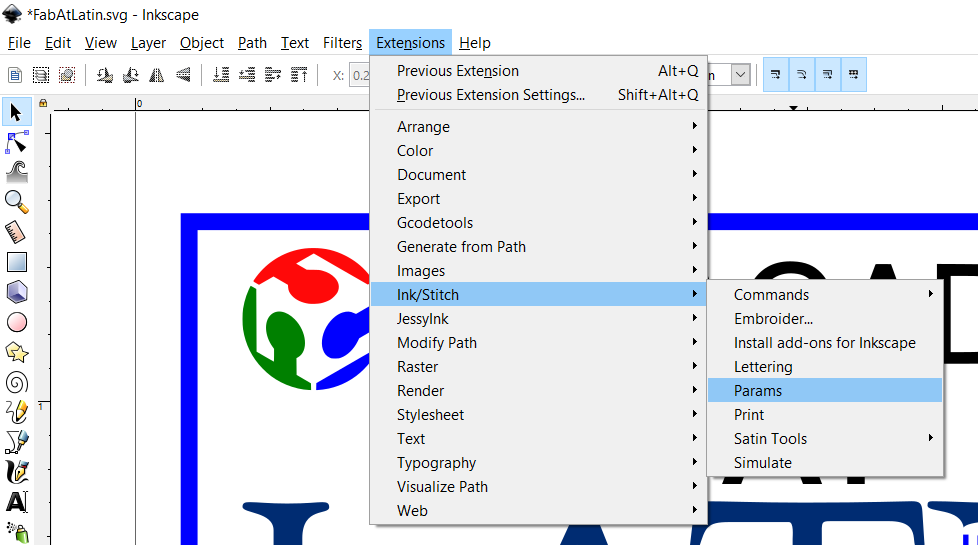Flip selection vertically
978x545 pixels.
(183, 75)
